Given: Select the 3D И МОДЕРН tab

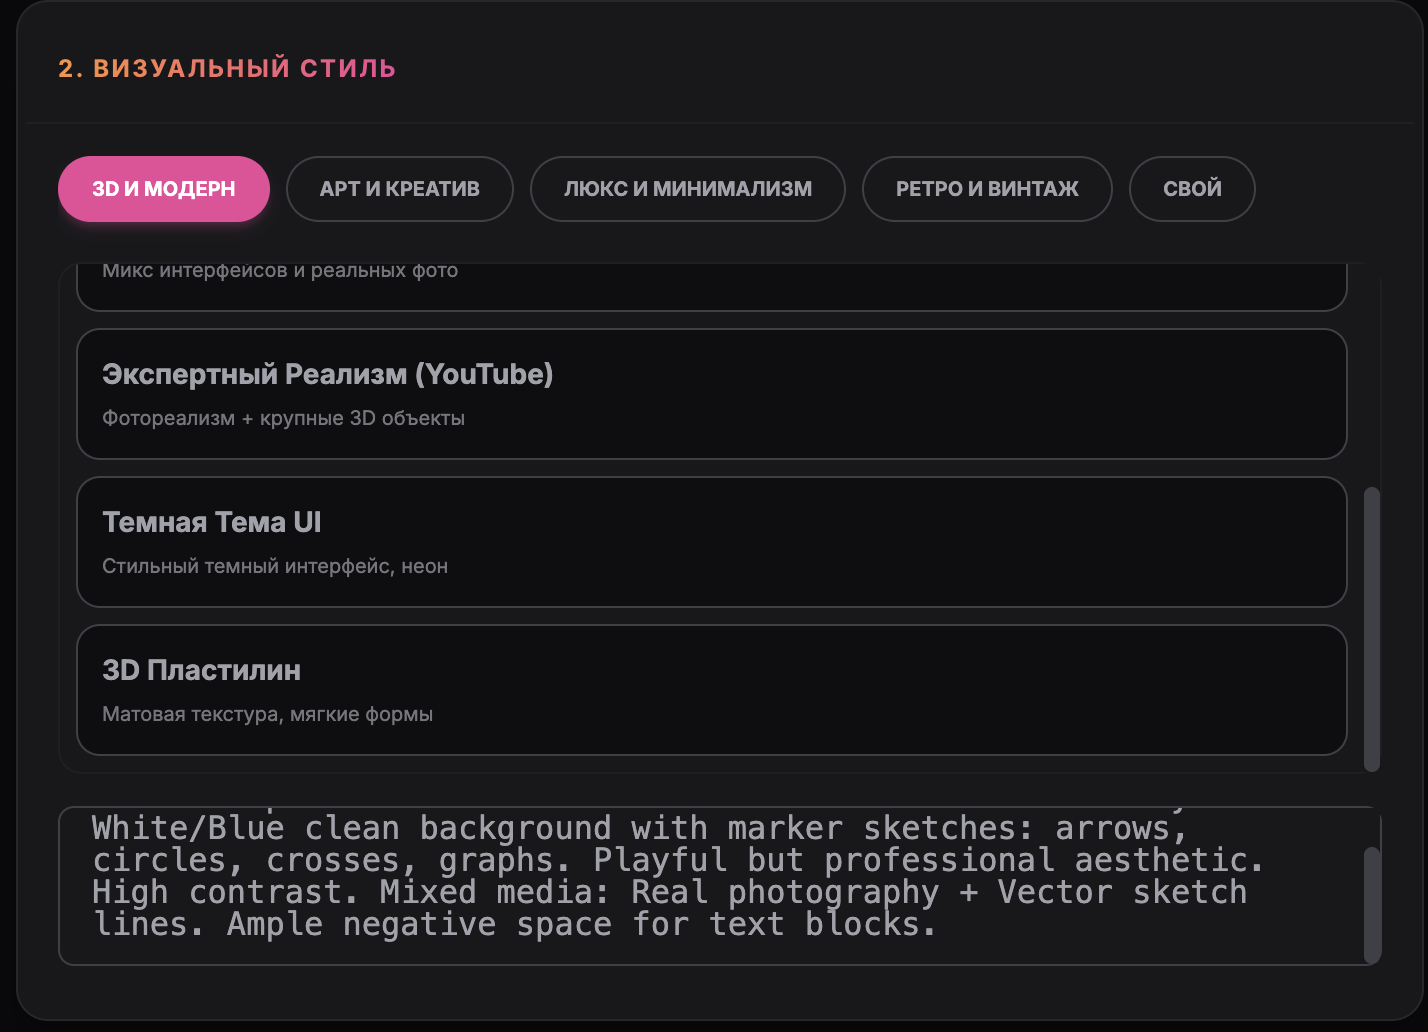Looking at the screenshot, I should [x=164, y=189].
